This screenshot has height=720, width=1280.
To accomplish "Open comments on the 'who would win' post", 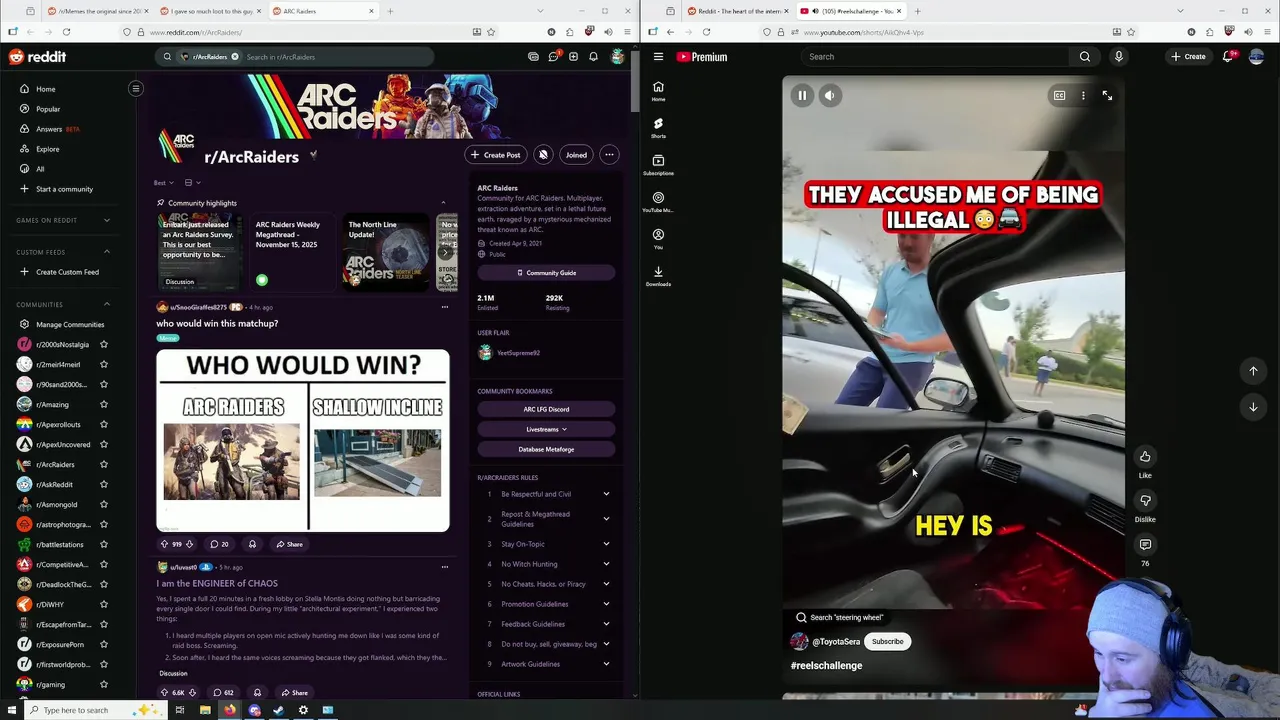I will 219,544.
